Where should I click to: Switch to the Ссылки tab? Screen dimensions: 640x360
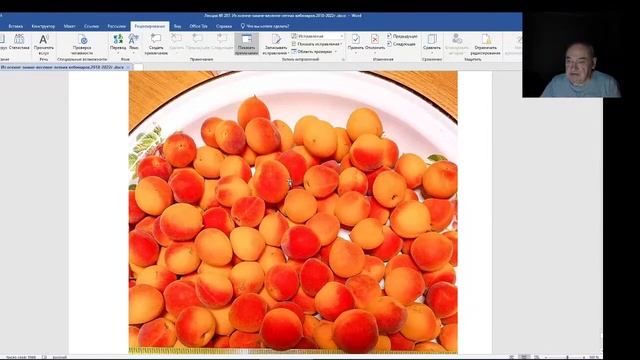point(91,26)
